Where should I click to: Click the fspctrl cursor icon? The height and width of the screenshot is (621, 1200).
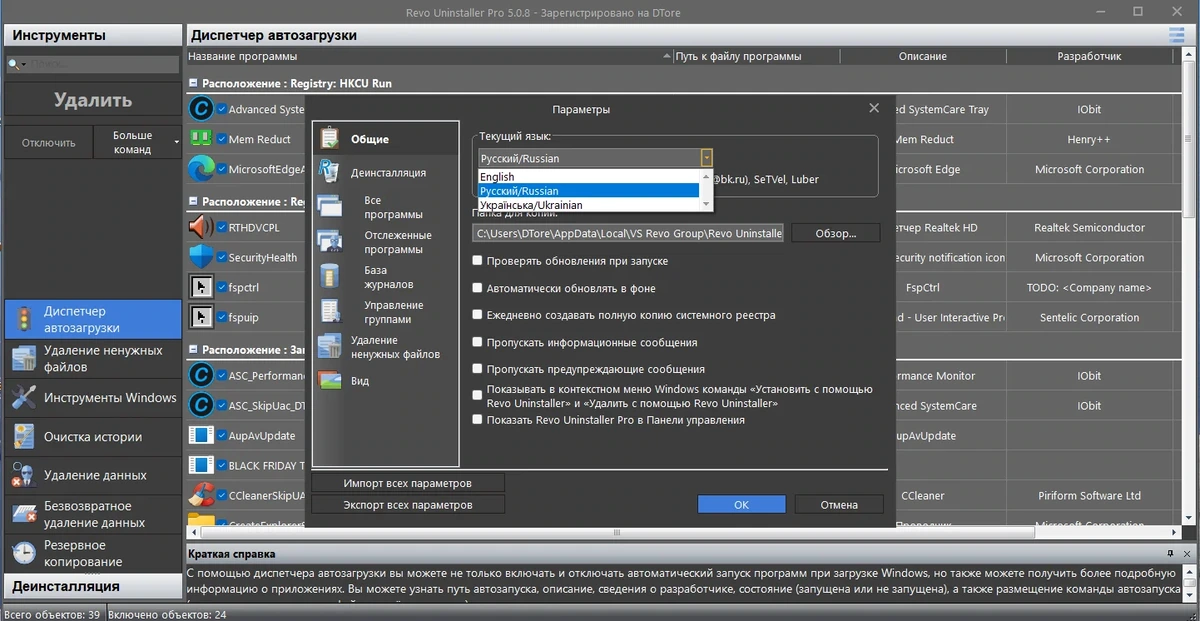coord(201,287)
